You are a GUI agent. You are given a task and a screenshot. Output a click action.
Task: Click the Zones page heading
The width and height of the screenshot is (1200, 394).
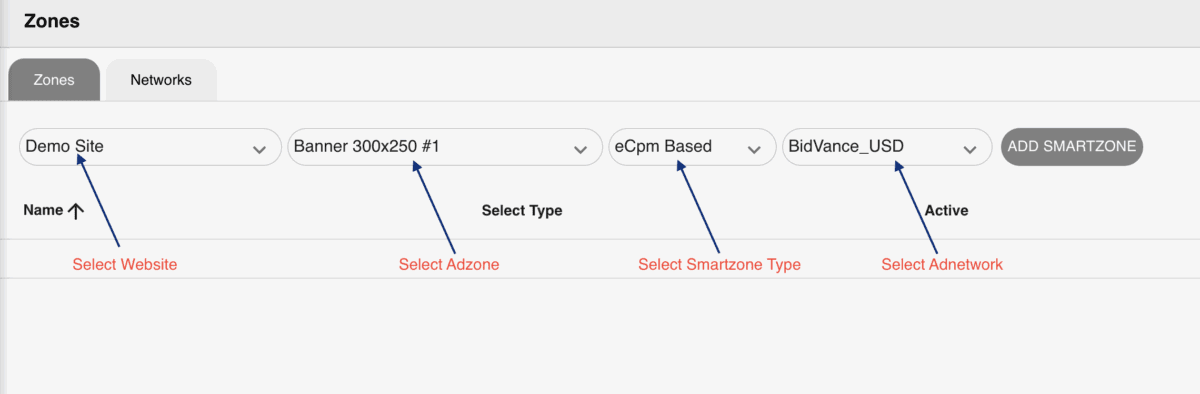point(52,20)
